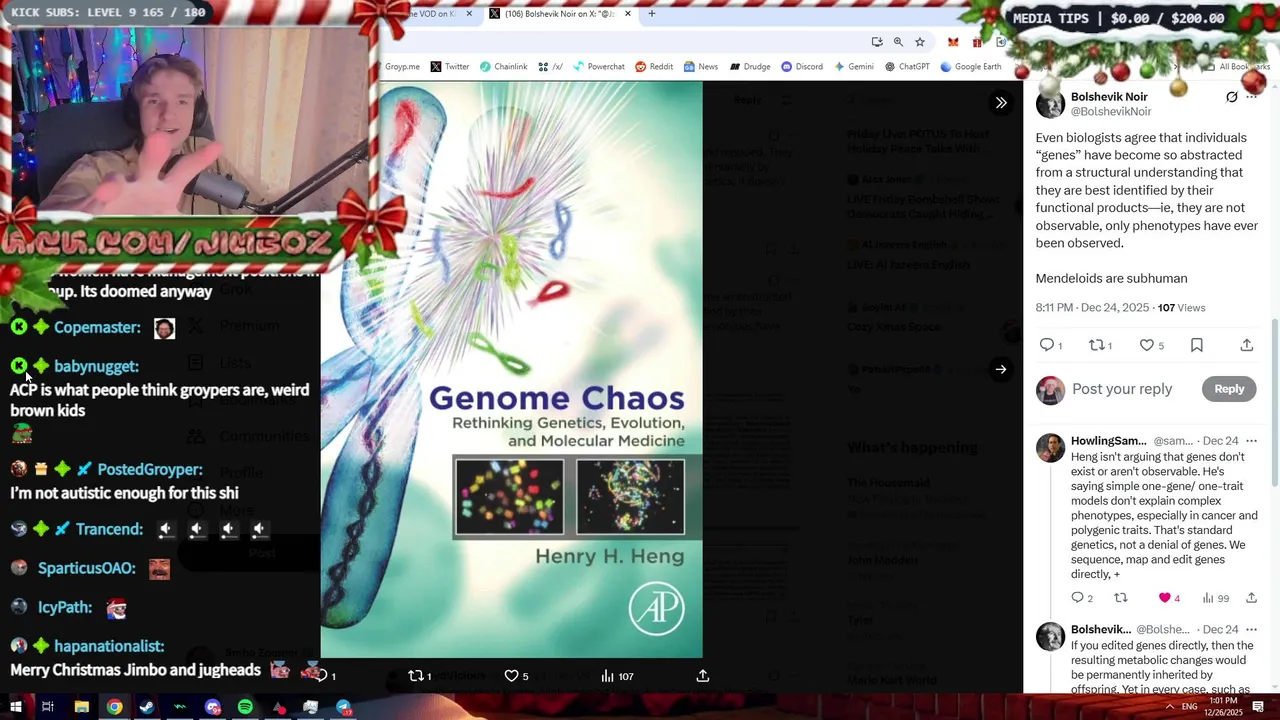
Task: Open the Windows Start menu
Action: coord(15,707)
